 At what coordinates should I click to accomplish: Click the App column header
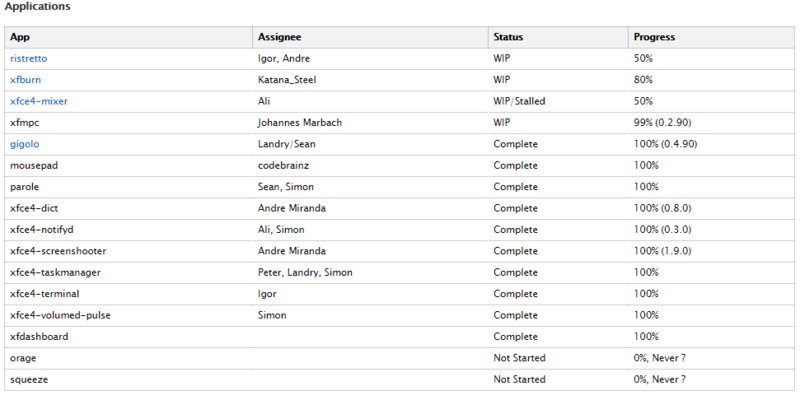pyautogui.click(x=19, y=37)
